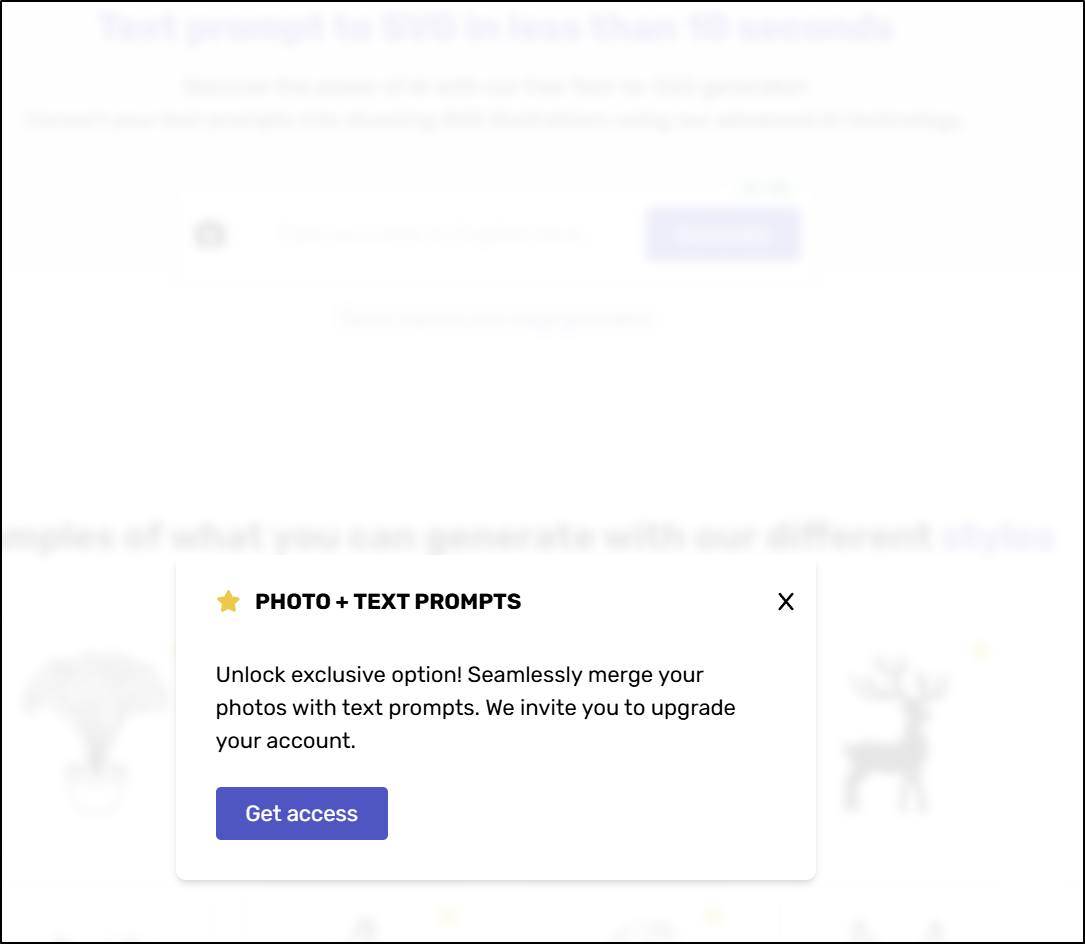Viewport: 1085px width, 944px height.
Task: Click the yellow star icon in popup header
Action: (x=228, y=601)
